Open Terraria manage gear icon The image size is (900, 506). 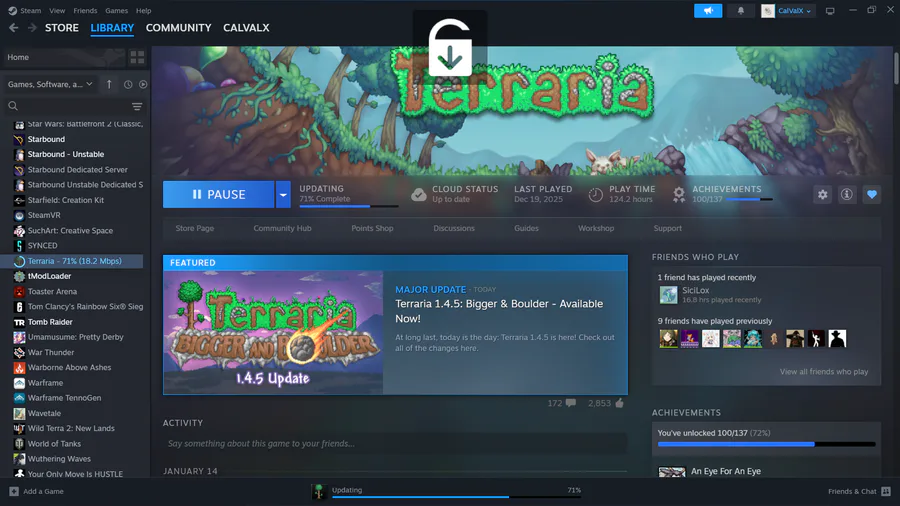click(x=823, y=194)
